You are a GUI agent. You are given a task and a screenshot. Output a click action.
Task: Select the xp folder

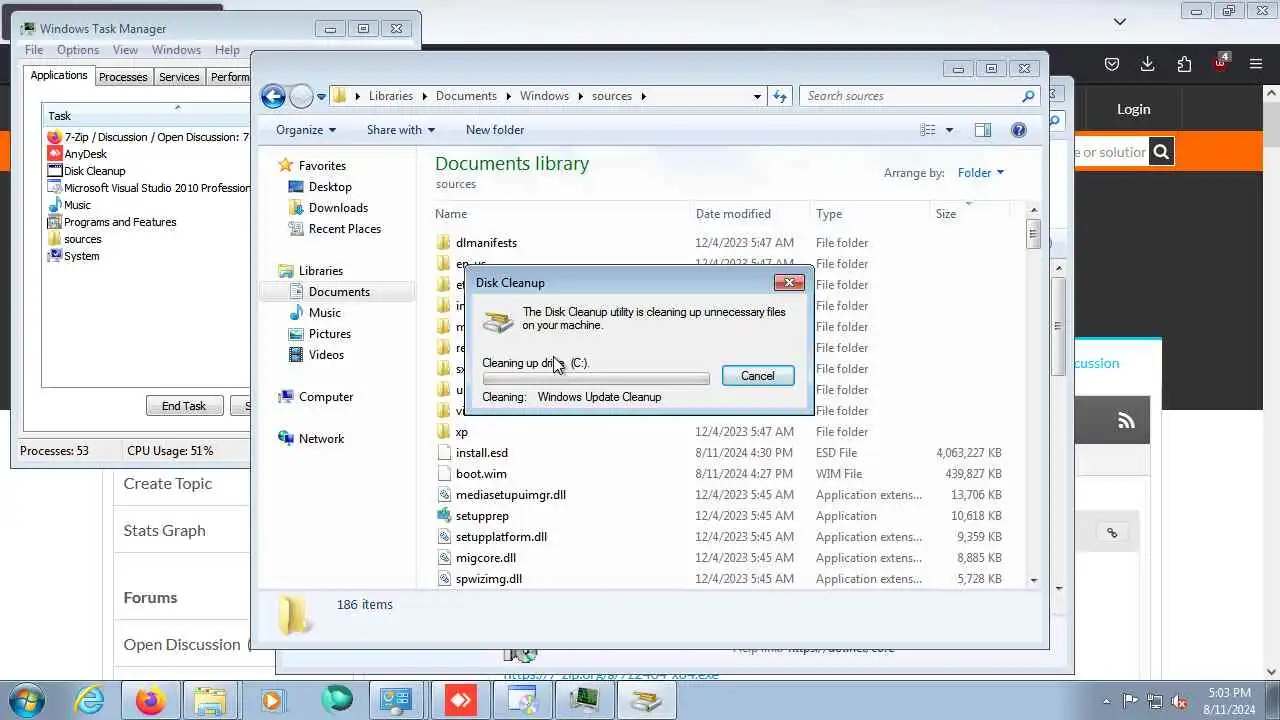(461, 432)
